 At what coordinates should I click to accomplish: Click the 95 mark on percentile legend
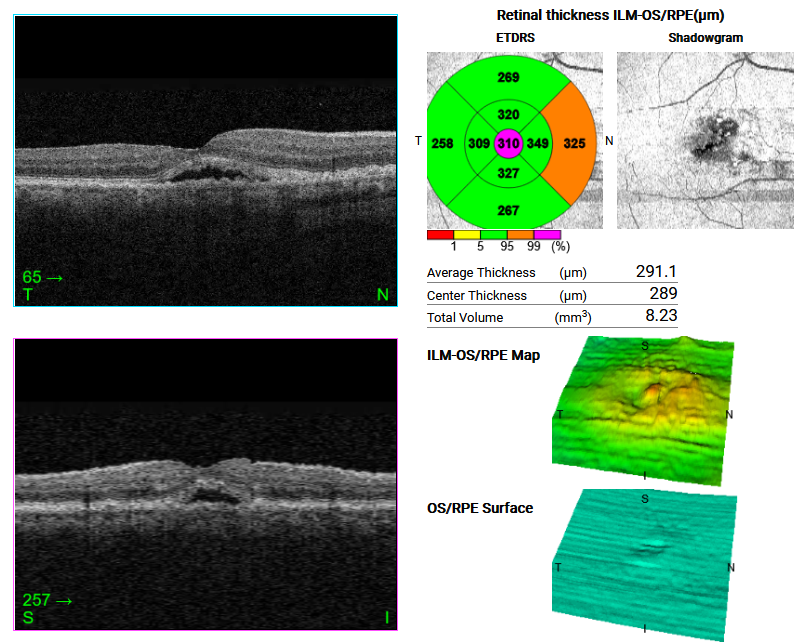click(x=507, y=247)
